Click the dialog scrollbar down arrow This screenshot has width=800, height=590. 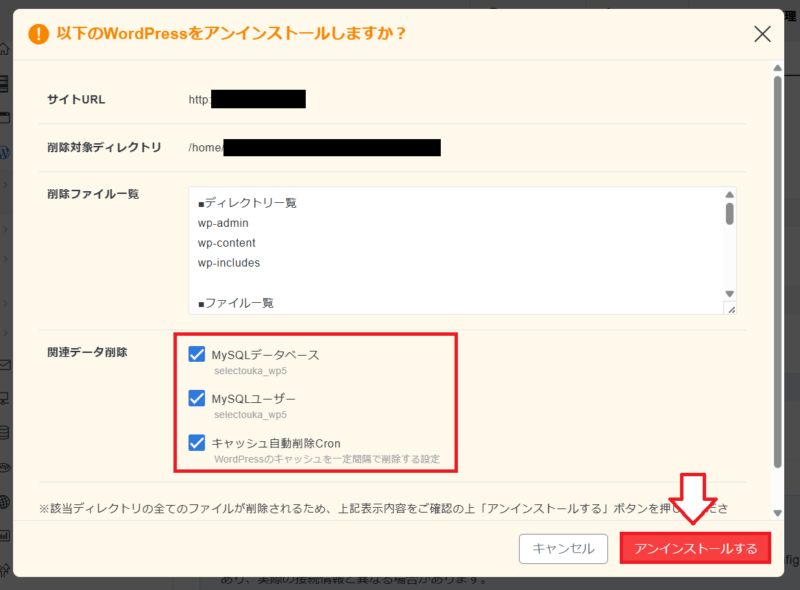coord(778,513)
